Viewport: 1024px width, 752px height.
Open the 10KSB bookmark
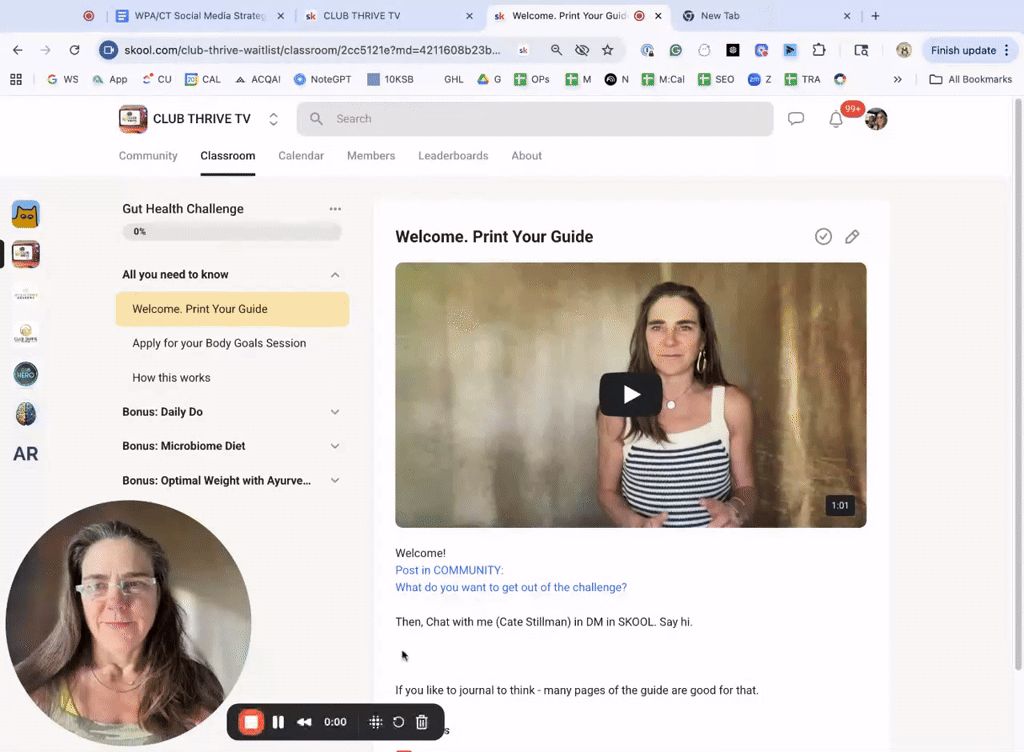tap(391, 79)
